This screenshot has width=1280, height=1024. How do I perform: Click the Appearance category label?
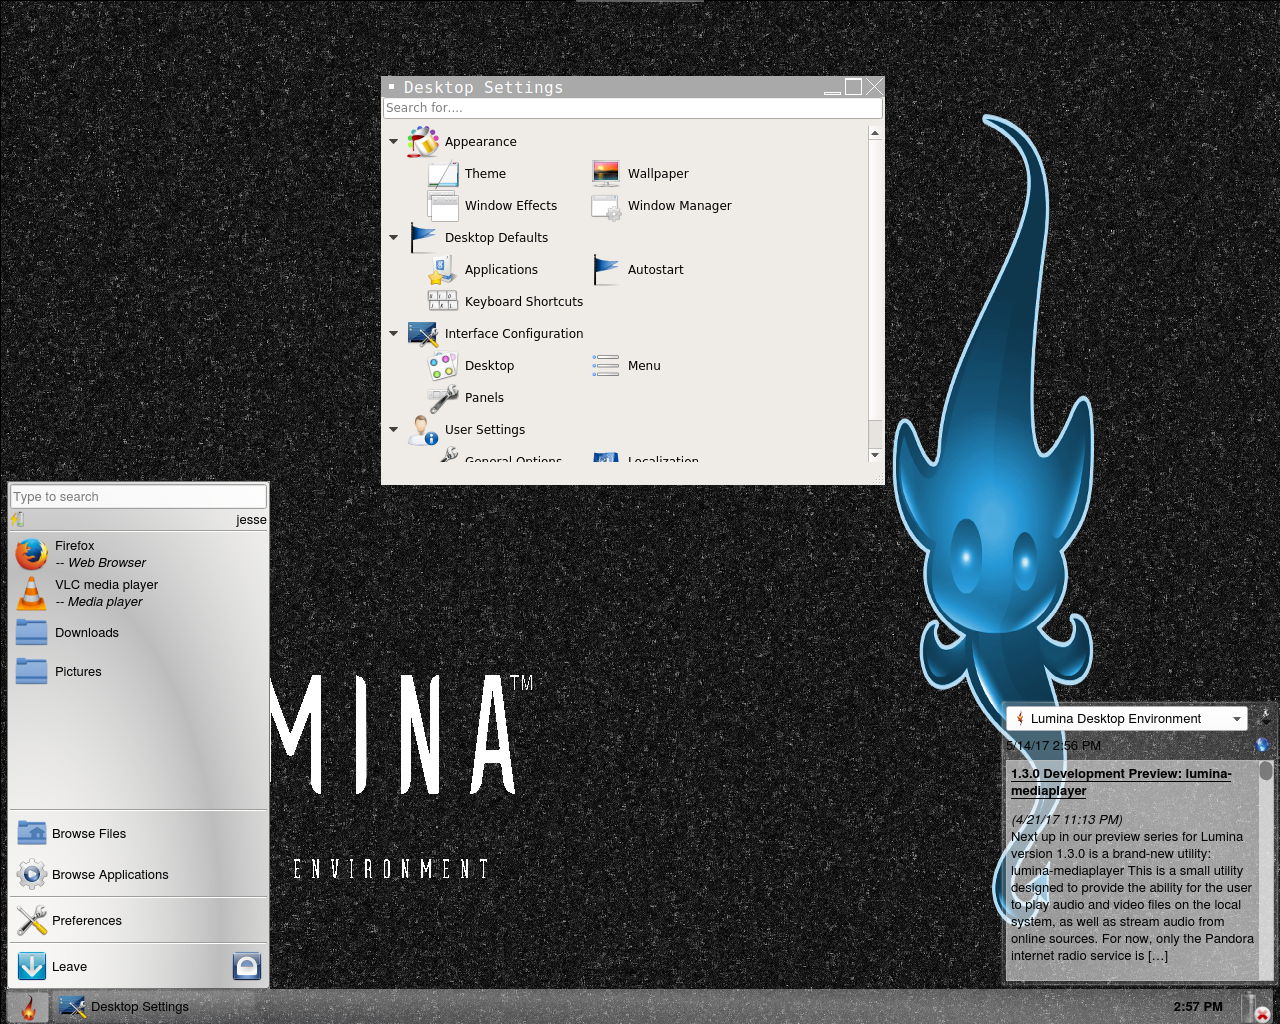(x=481, y=142)
